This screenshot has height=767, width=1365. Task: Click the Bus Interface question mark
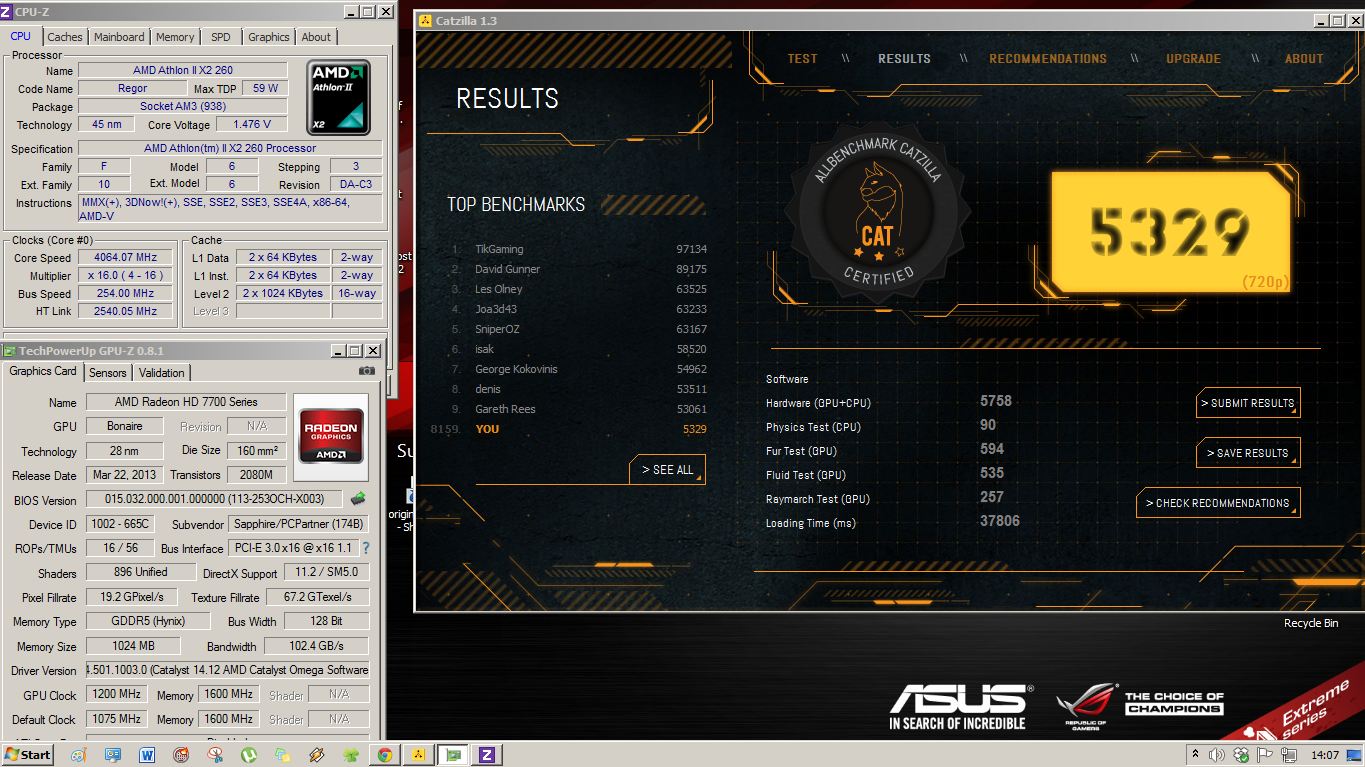[366, 548]
